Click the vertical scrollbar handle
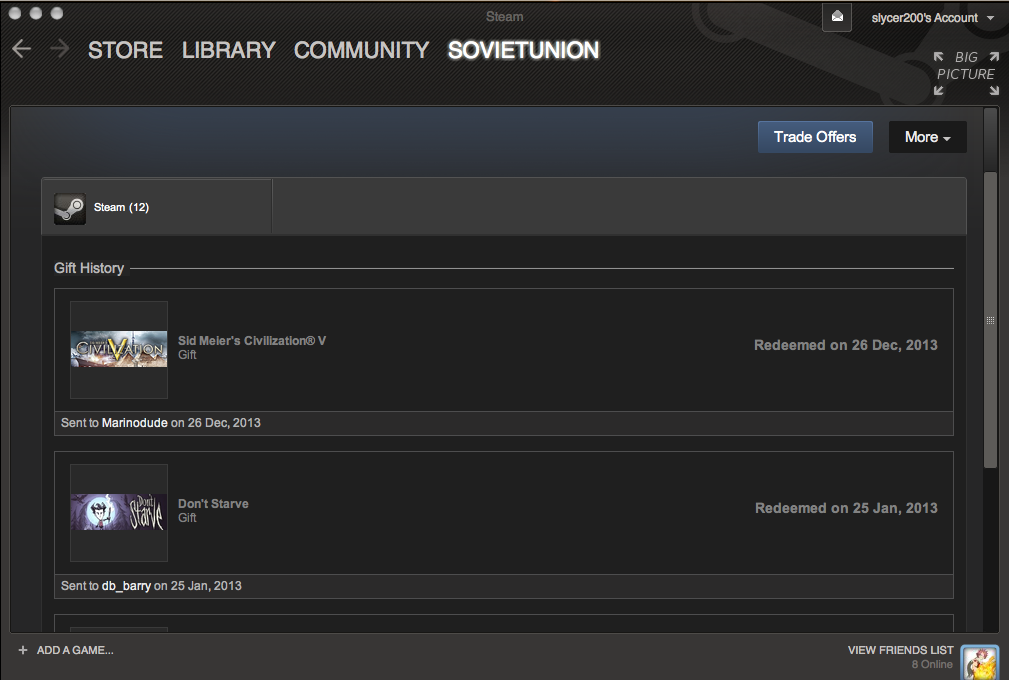This screenshot has width=1009, height=680. click(990, 320)
